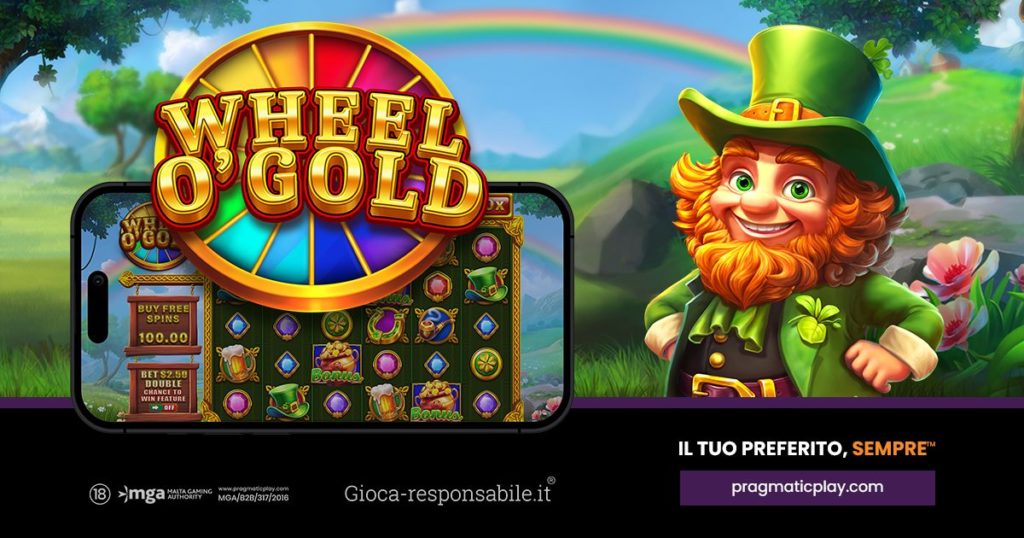The width and height of the screenshot is (1024, 538).
Task: Select the lucky horseshoe slot symbol
Action: coord(387,326)
